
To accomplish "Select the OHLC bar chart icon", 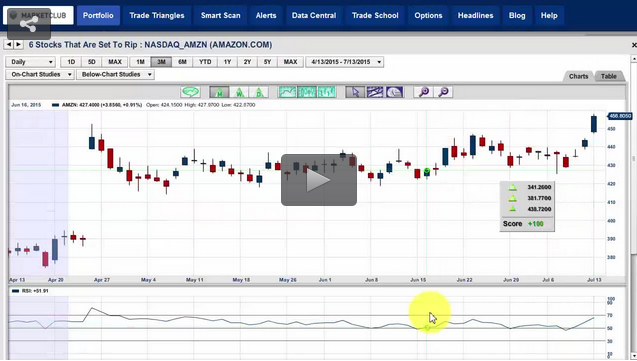I will (x=327, y=92).
